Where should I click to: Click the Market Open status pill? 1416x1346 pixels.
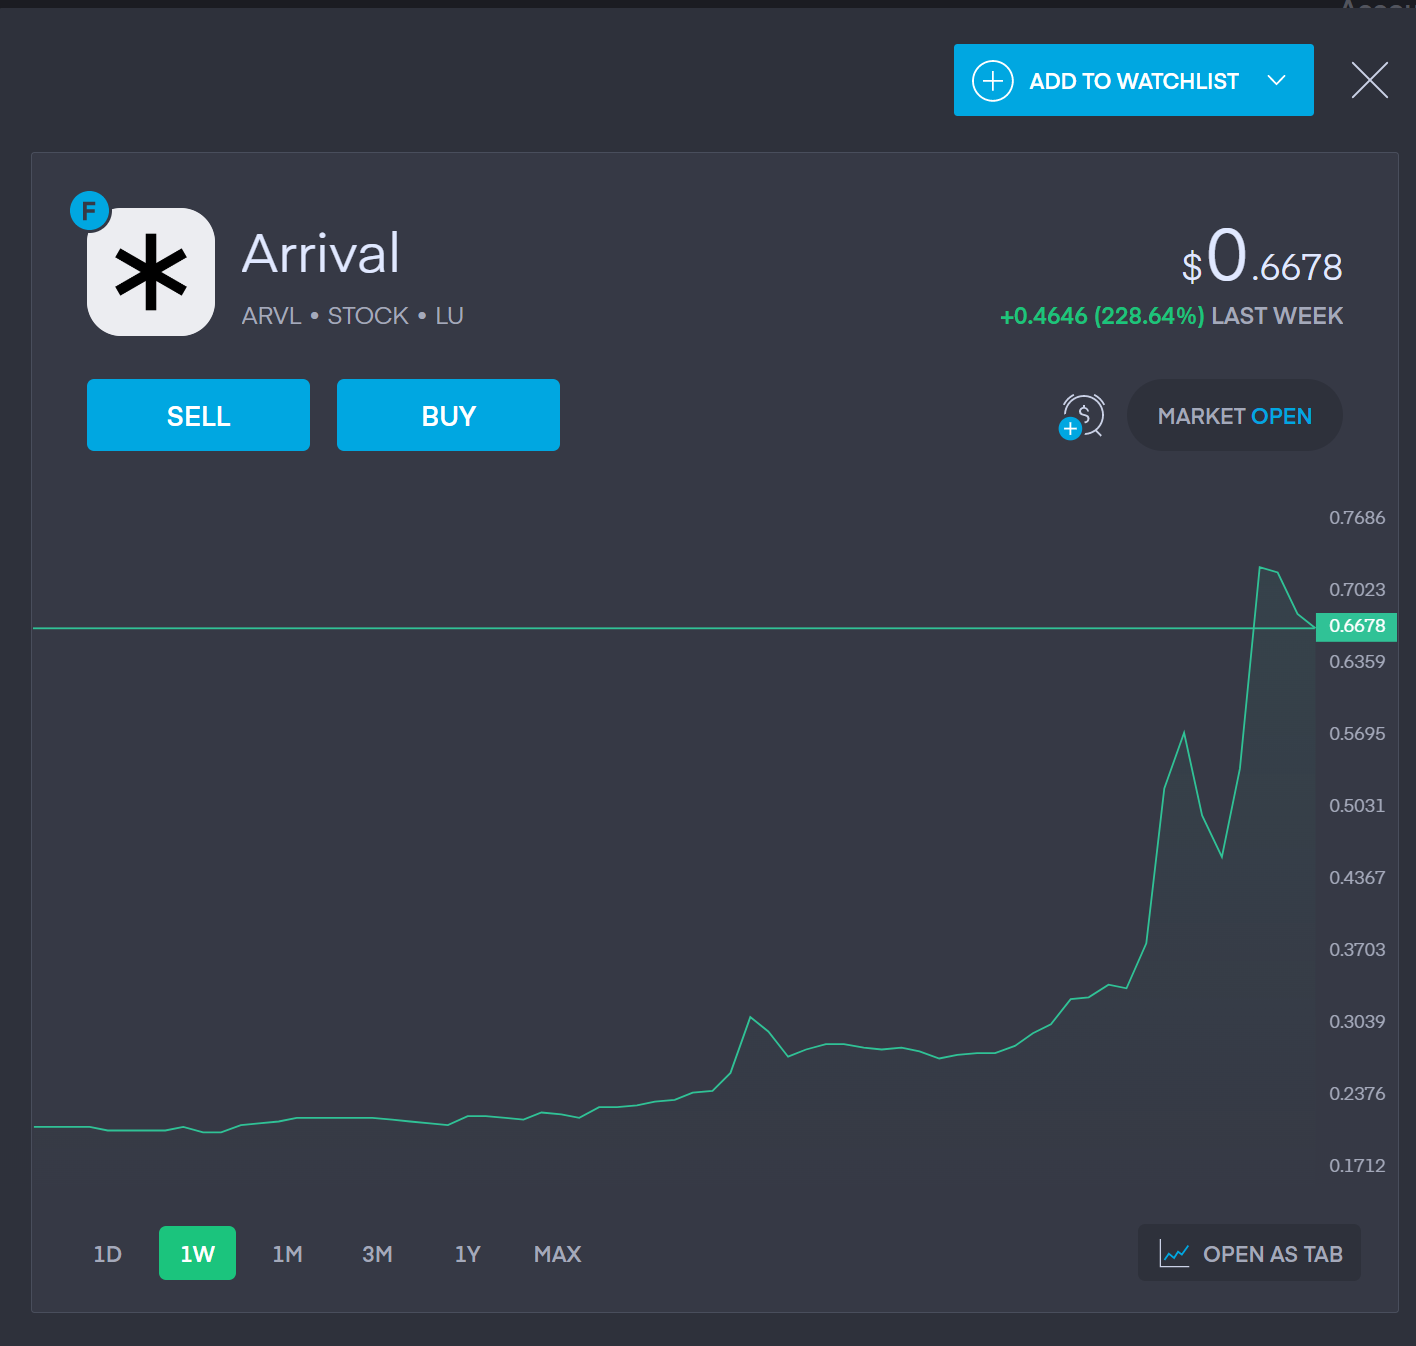[1234, 415]
